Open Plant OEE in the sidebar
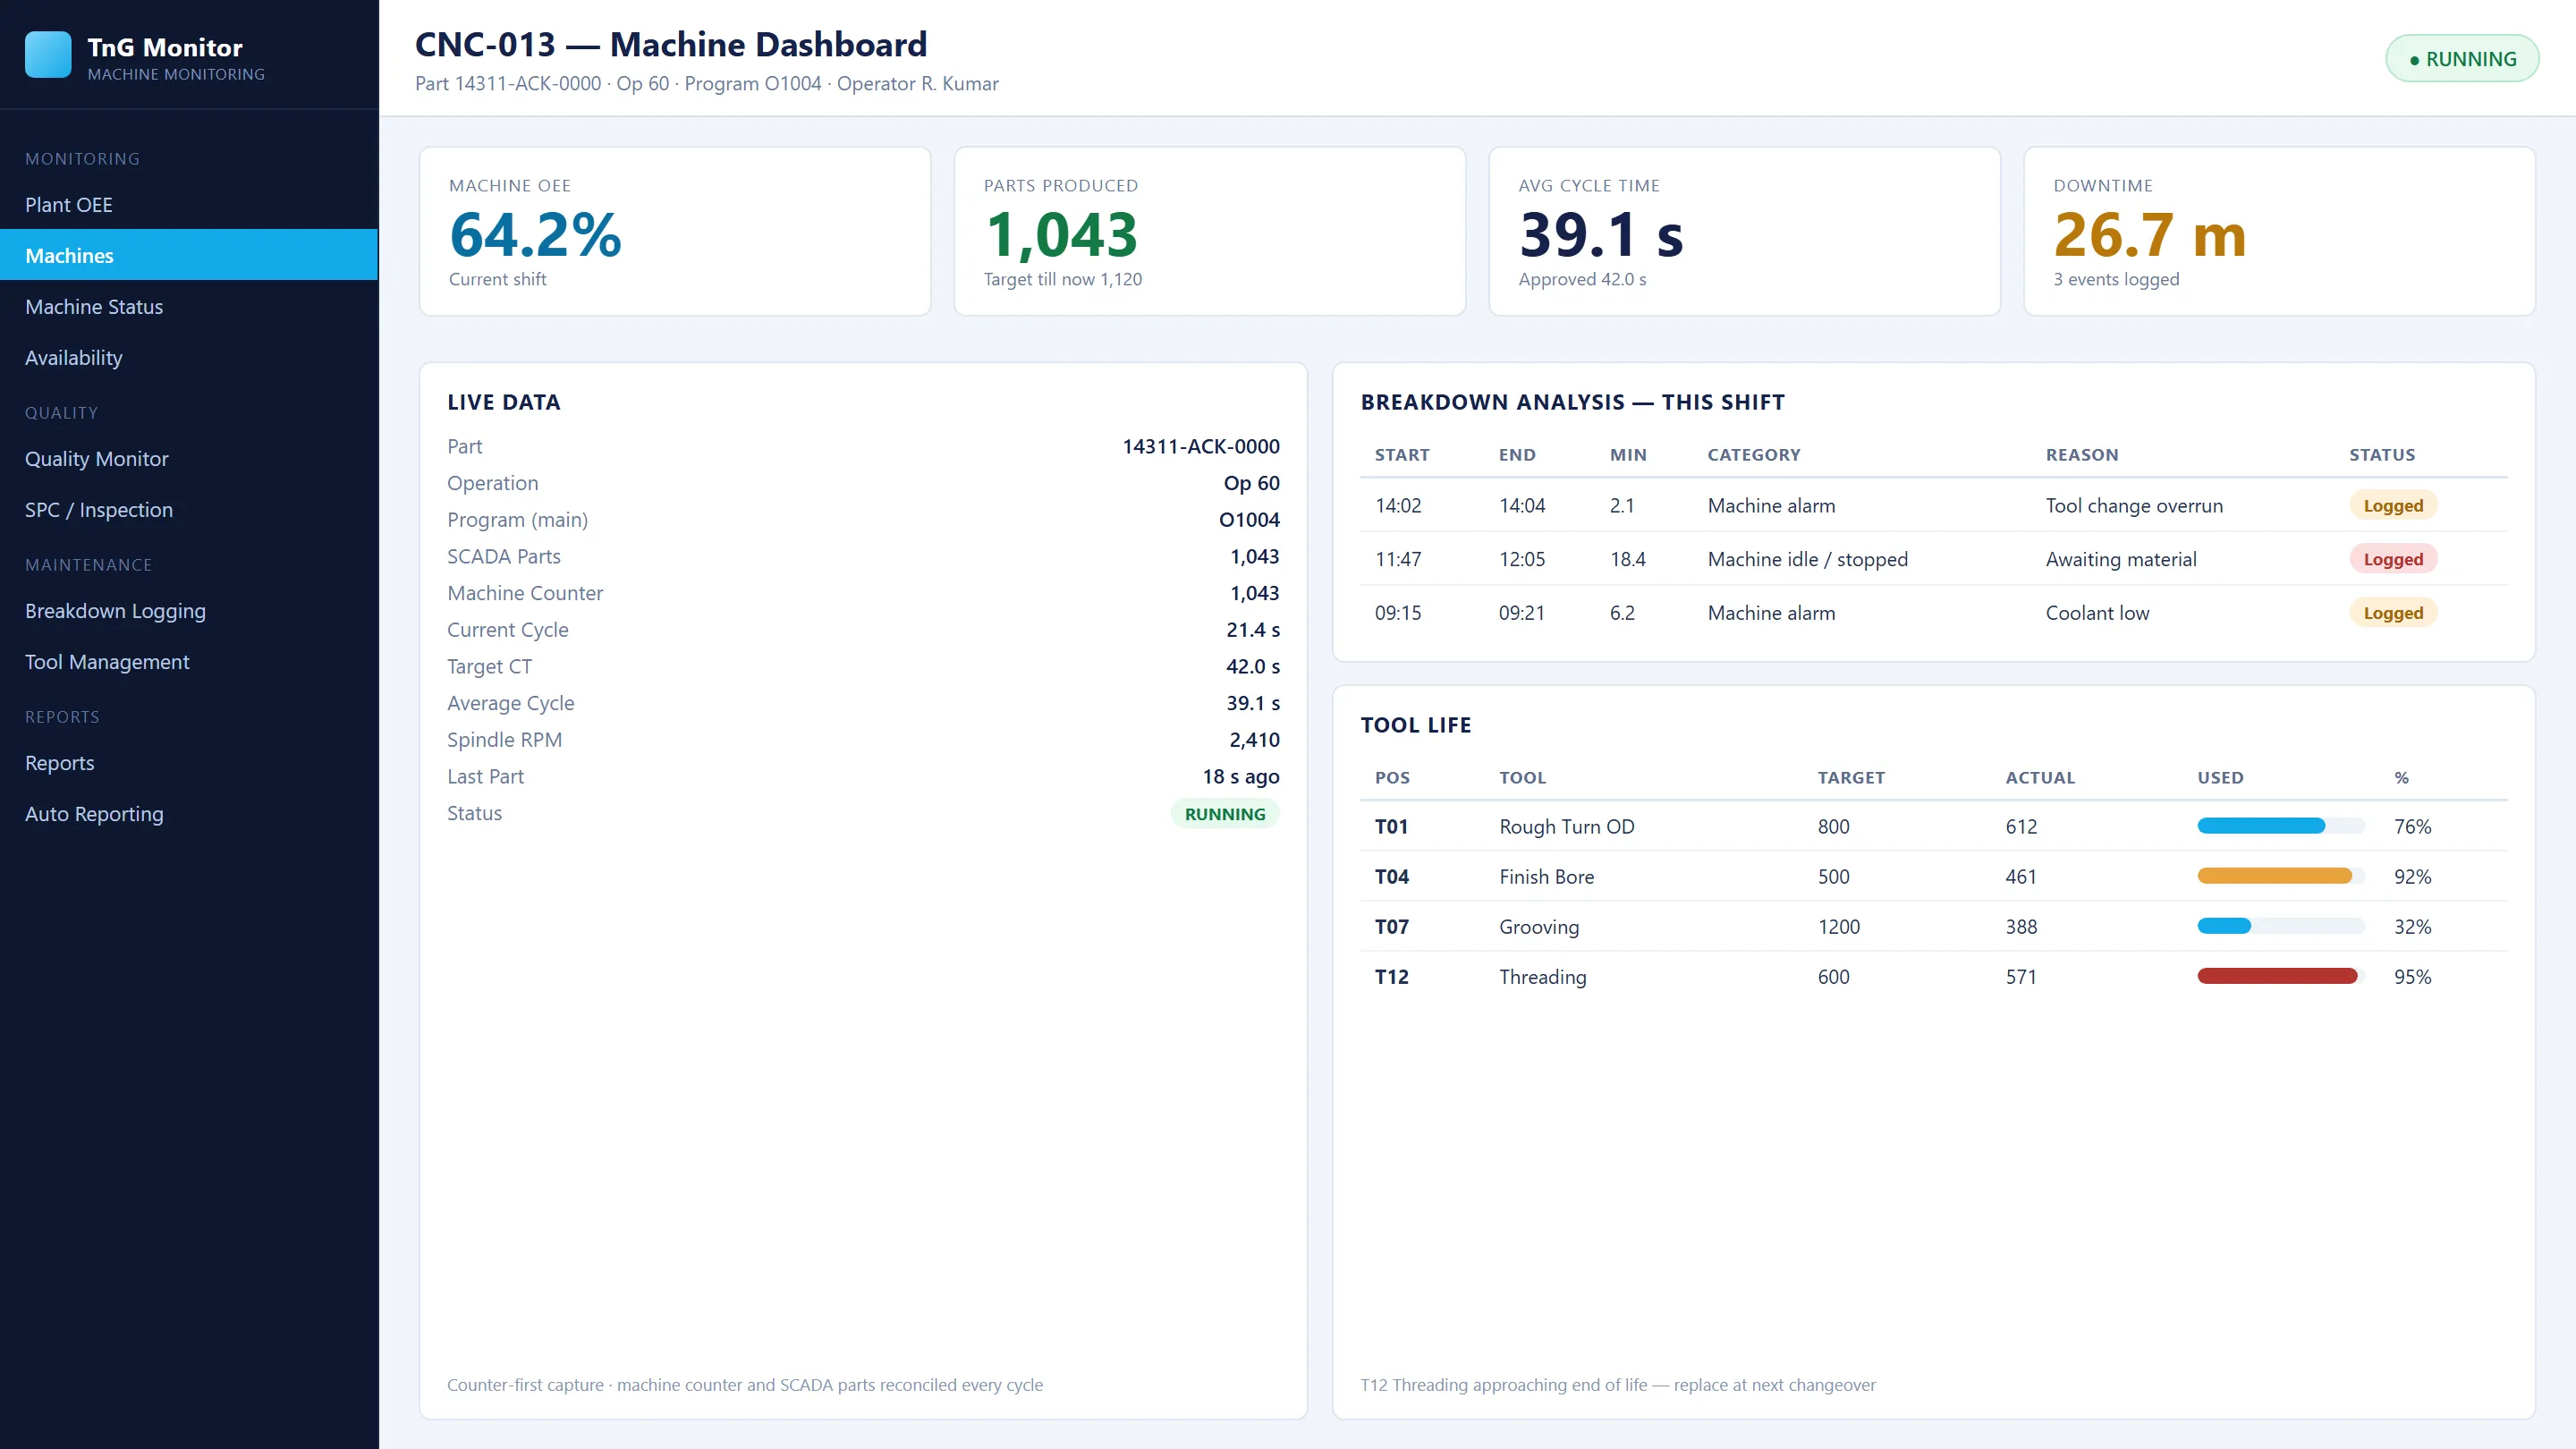 pyautogui.click(x=189, y=204)
